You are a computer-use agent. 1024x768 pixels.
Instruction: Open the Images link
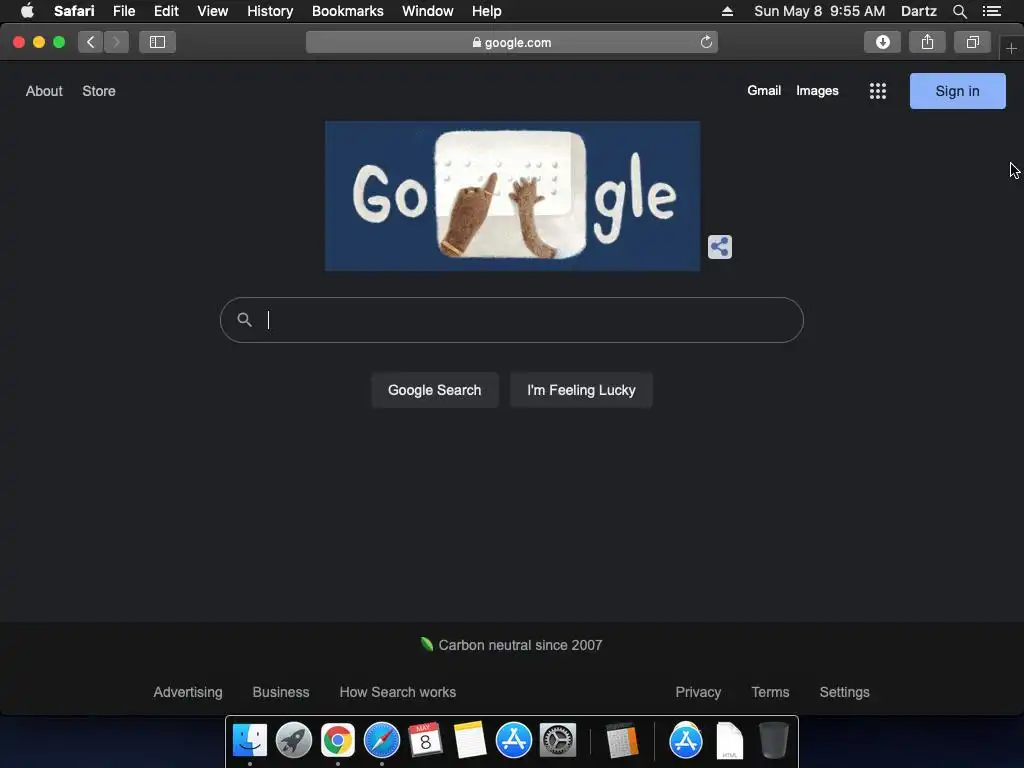(817, 91)
